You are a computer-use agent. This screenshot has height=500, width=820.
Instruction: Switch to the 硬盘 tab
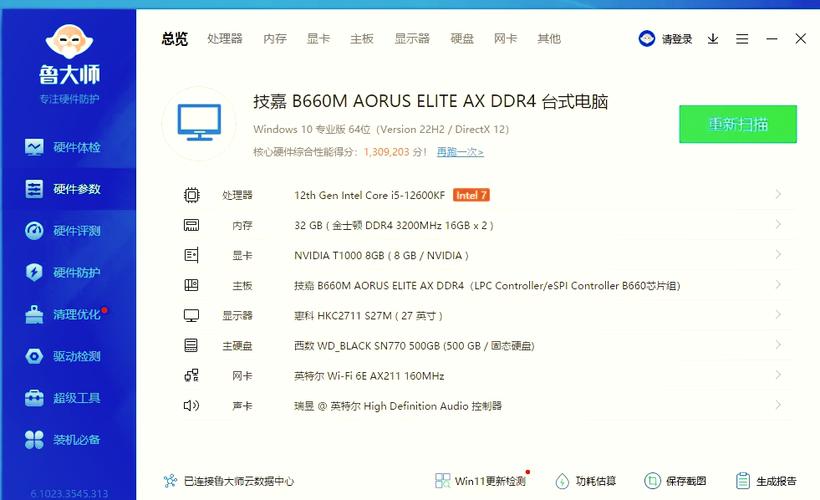coord(462,39)
